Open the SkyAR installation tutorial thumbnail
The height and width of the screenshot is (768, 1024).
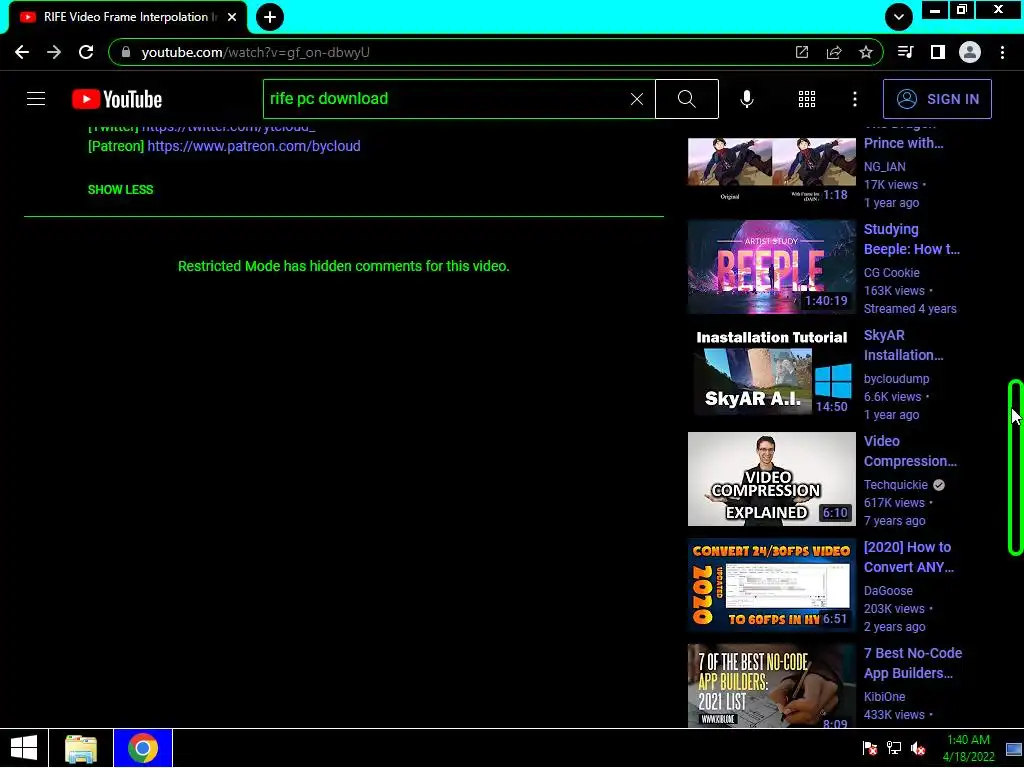click(x=772, y=373)
